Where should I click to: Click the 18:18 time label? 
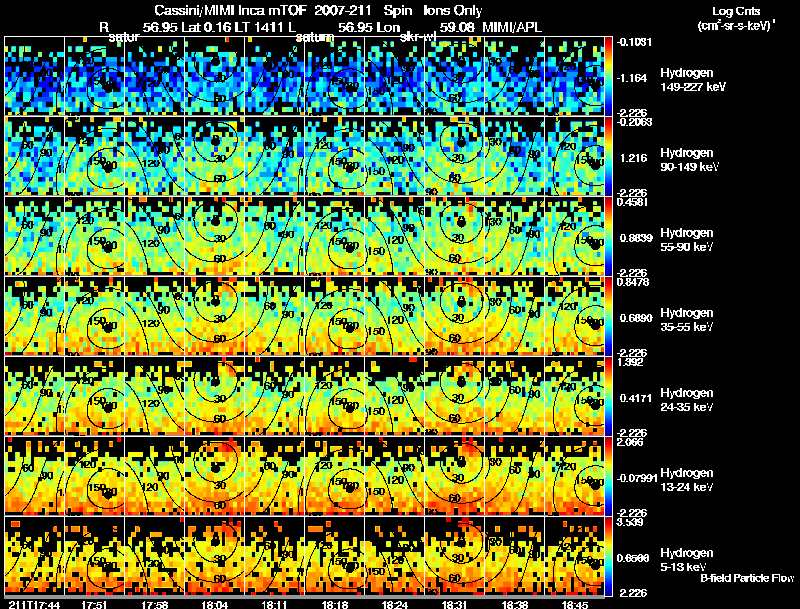coord(335,604)
